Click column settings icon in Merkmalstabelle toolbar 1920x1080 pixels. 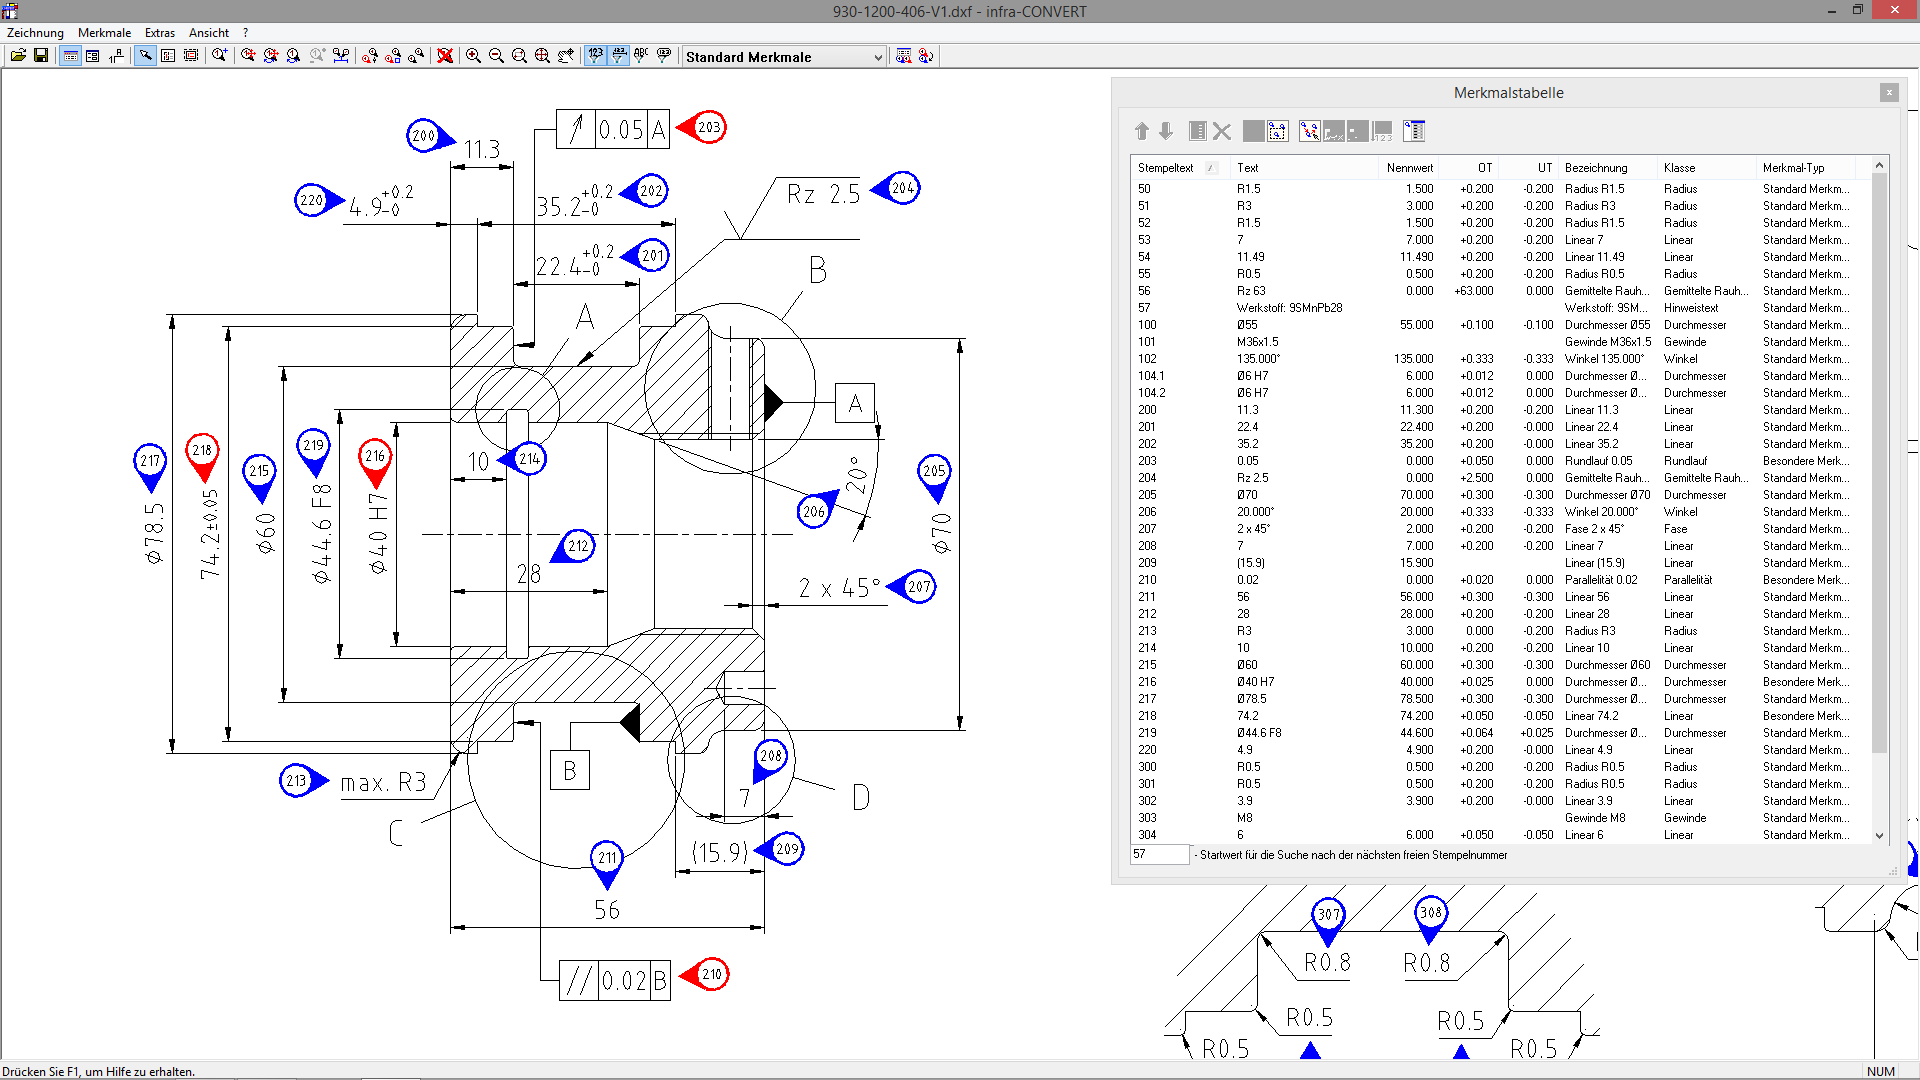[x=1414, y=131]
